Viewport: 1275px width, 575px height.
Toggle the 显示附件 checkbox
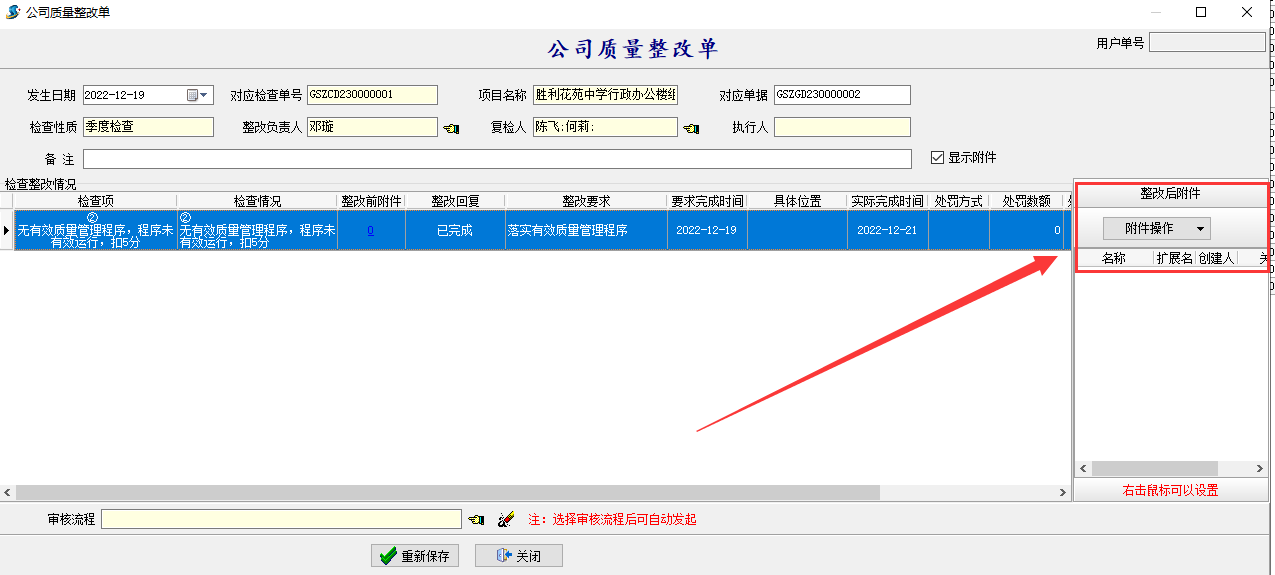[x=937, y=158]
